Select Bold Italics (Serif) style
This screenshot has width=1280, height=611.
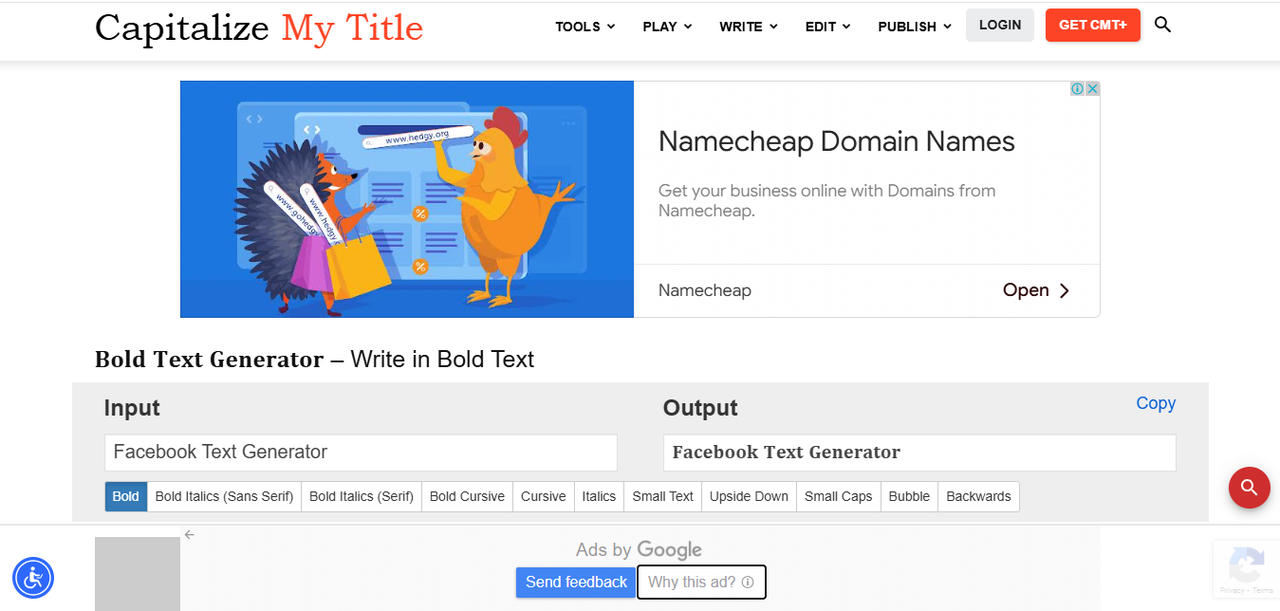361,496
